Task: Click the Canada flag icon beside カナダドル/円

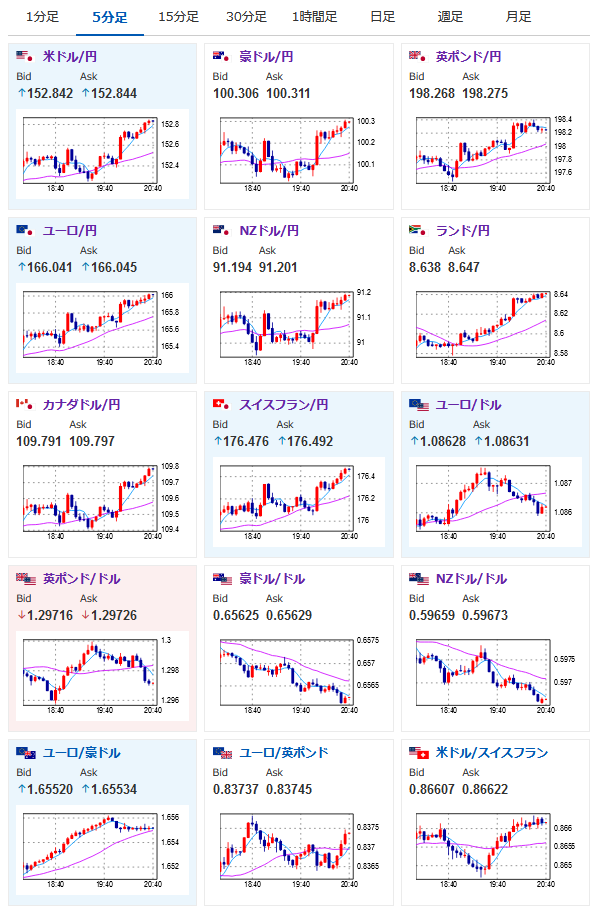Action: (24, 405)
